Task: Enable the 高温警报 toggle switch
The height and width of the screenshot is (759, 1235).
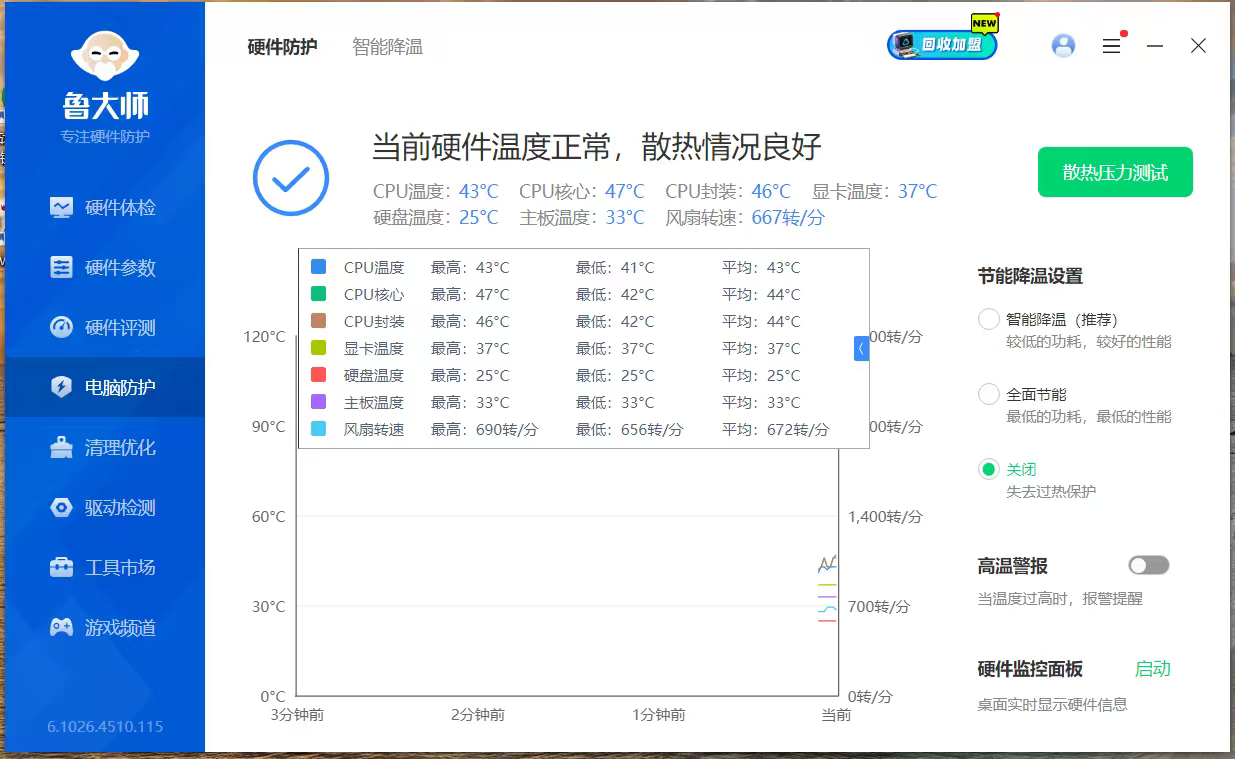Action: pyautogui.click(x=1148, y=566)
